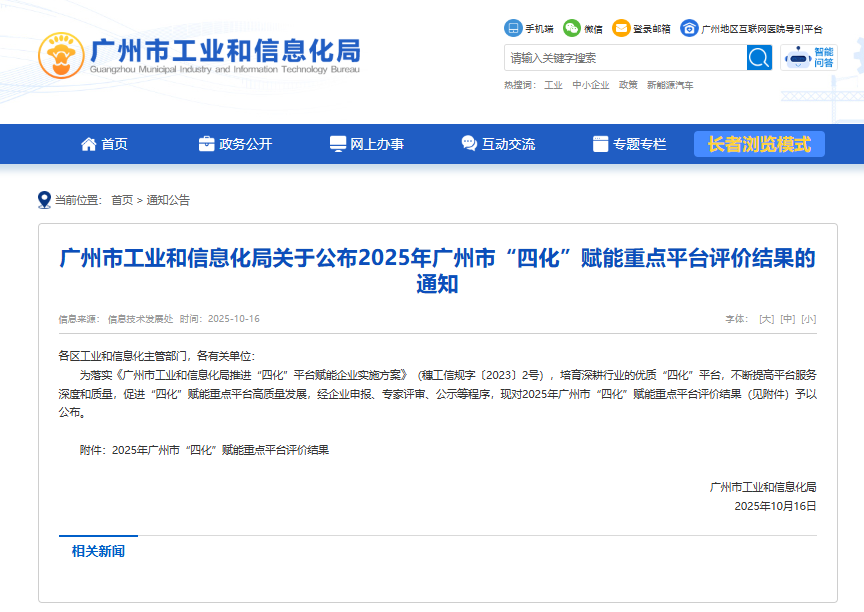864x612 pixels.
Task: Select the [中] medium font size option
Action: click(x=787, y=317)
